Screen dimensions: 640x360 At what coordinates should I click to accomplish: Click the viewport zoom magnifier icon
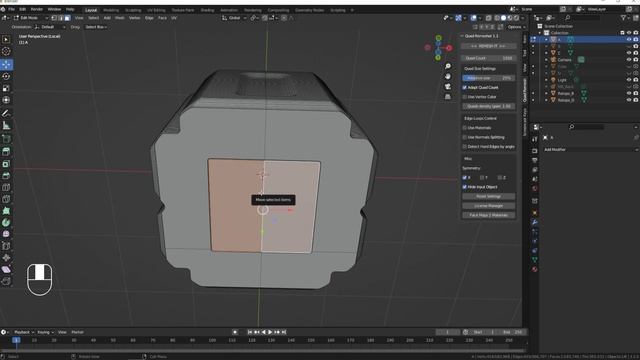[448, 66]
